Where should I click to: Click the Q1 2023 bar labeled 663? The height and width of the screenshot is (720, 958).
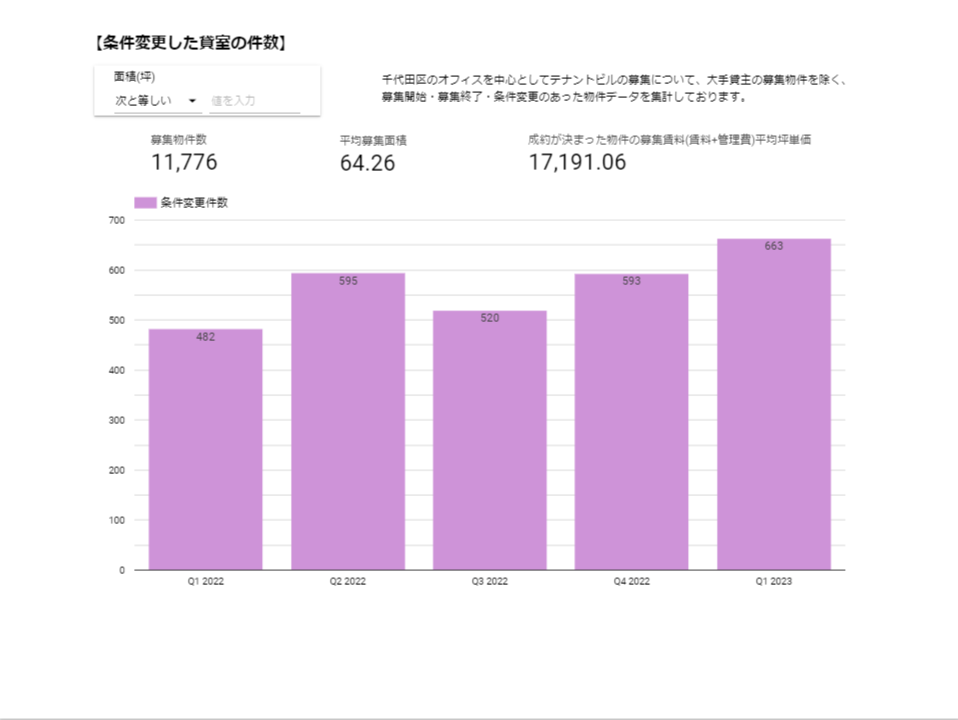point(773,404)
